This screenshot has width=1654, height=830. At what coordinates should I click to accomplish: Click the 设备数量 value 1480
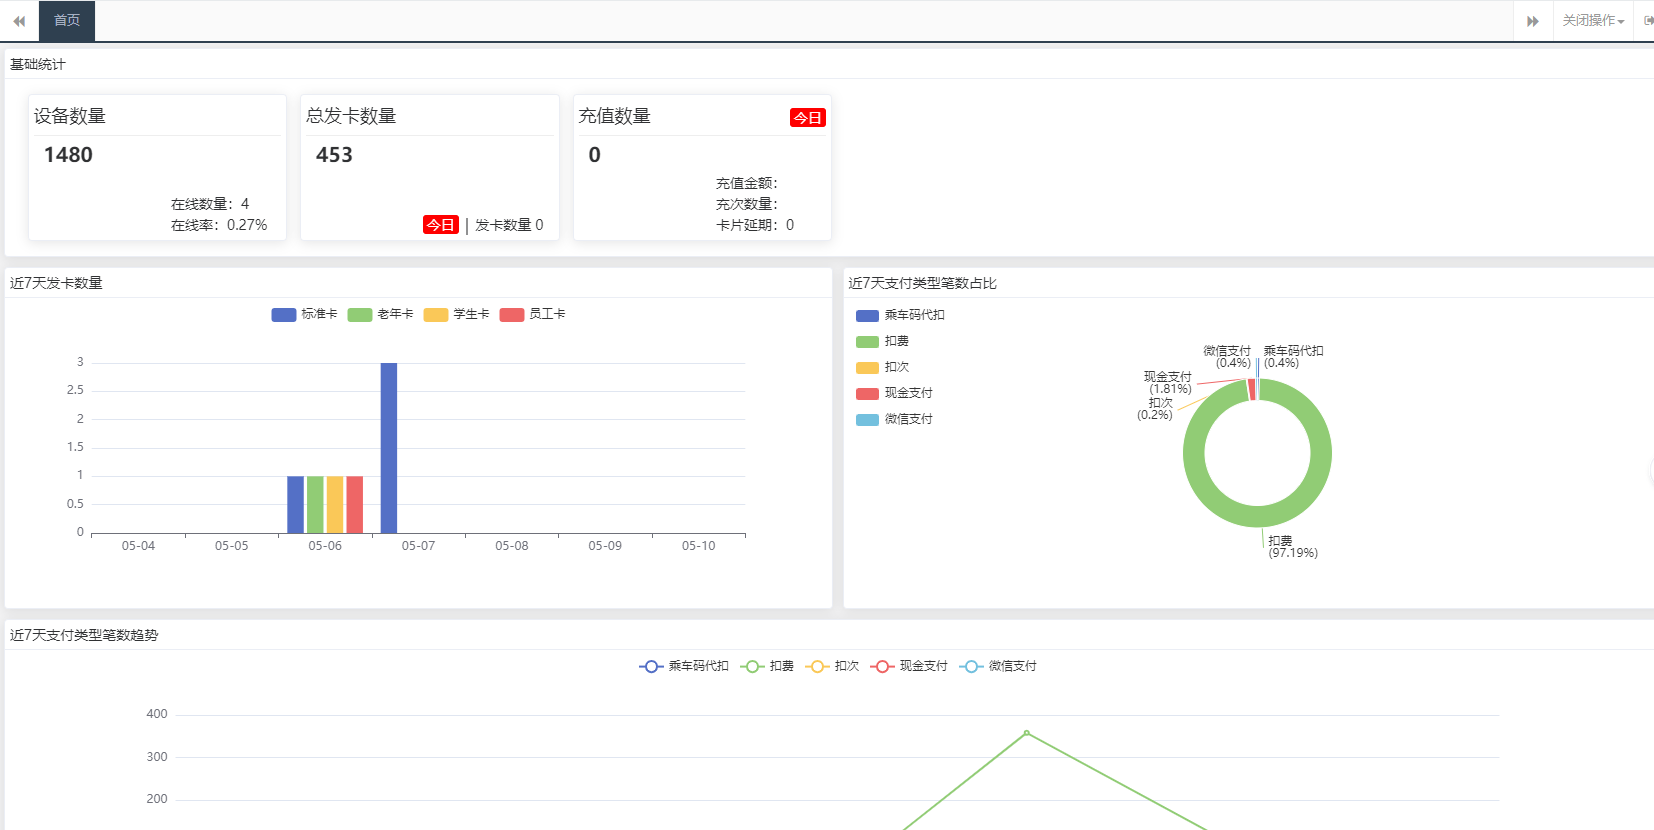68,155
